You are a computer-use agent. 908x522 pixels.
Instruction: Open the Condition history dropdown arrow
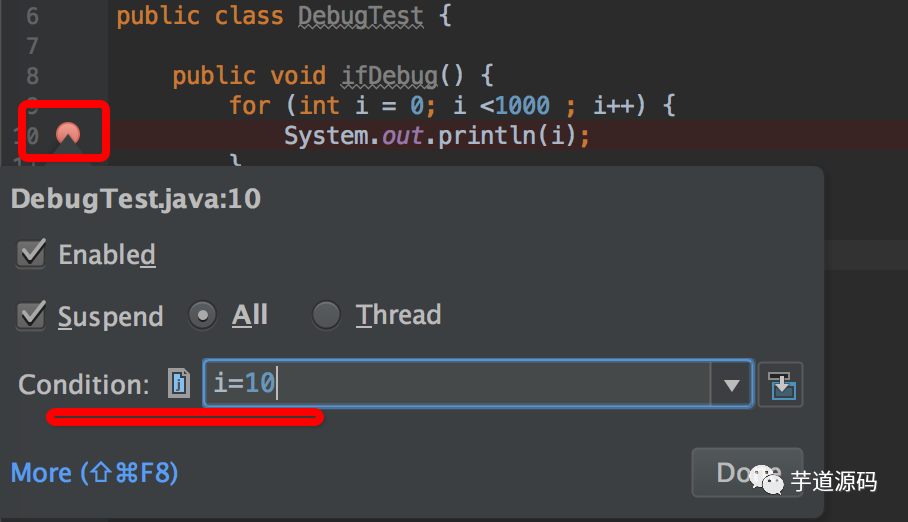pyautogui.click(x=731, y=385)
